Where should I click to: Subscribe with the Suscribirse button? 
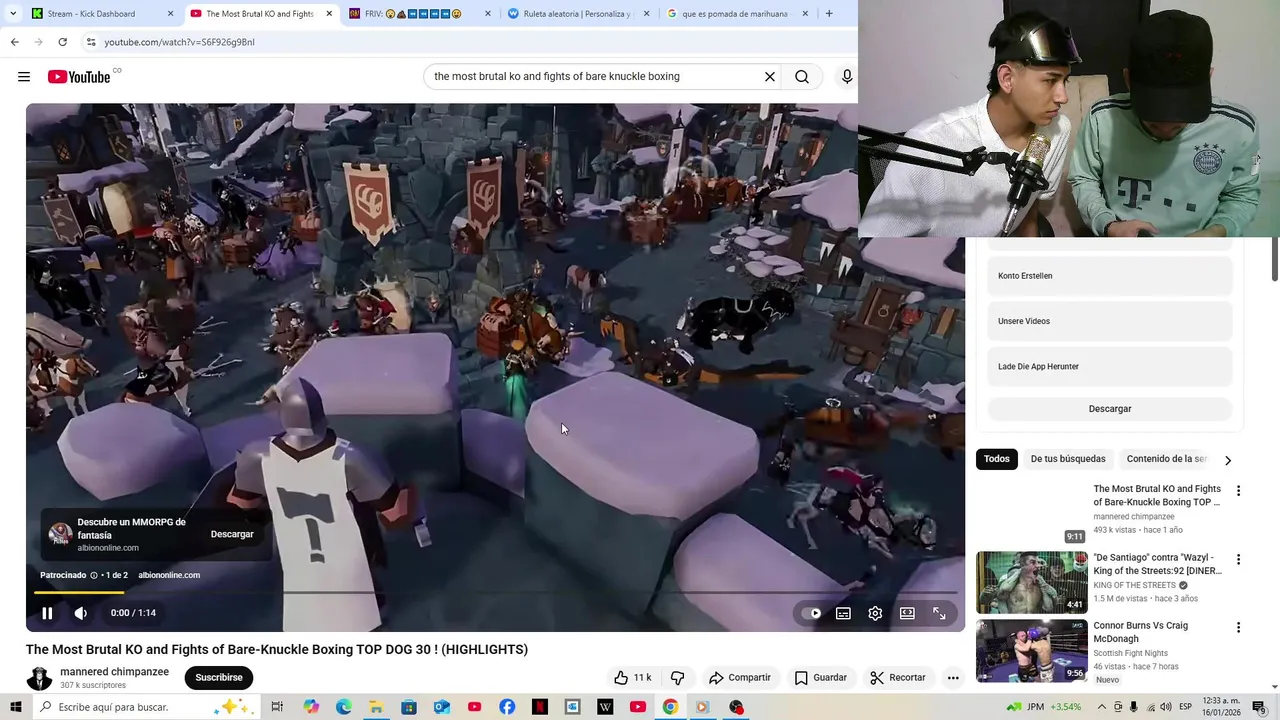[x=219, y=677]
